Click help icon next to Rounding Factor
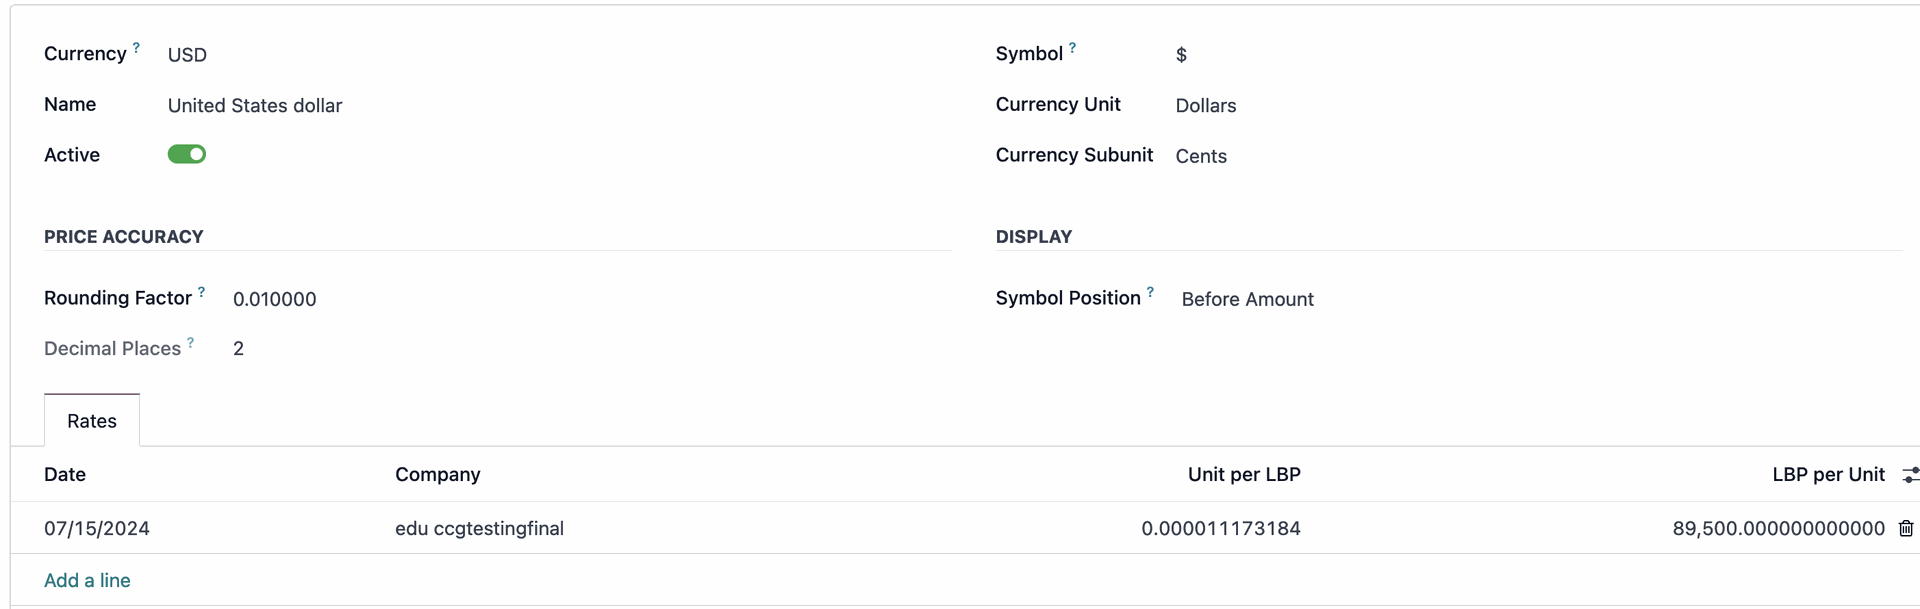Screen dimensions: 1920x609 201,292
